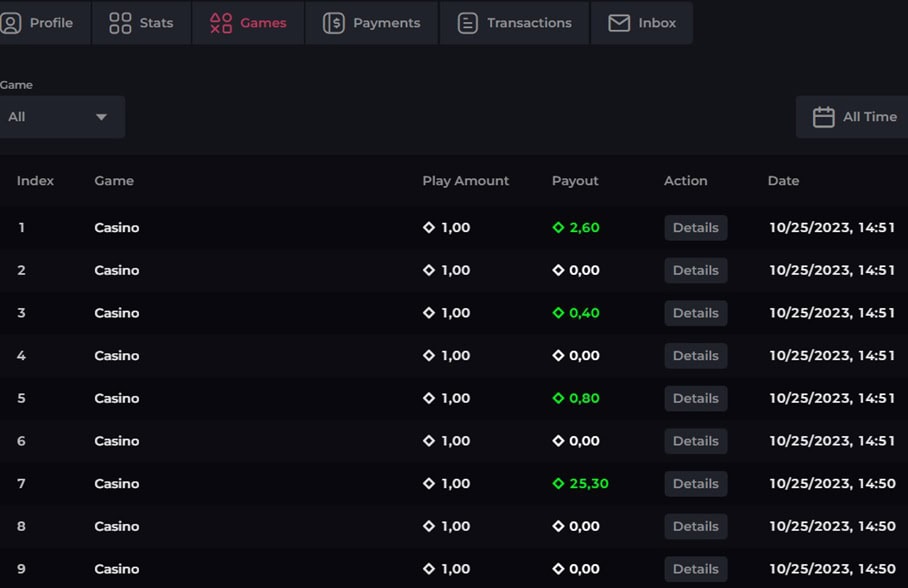Open Details for game index 6
The width and height of the screenshot is (908, 588).
pos(695,441)
